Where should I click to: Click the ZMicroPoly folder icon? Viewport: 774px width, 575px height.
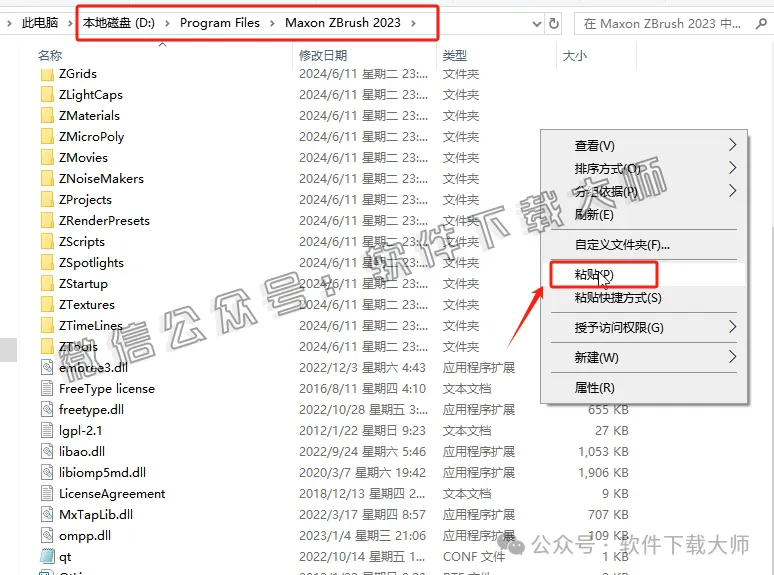pos(47,137)
